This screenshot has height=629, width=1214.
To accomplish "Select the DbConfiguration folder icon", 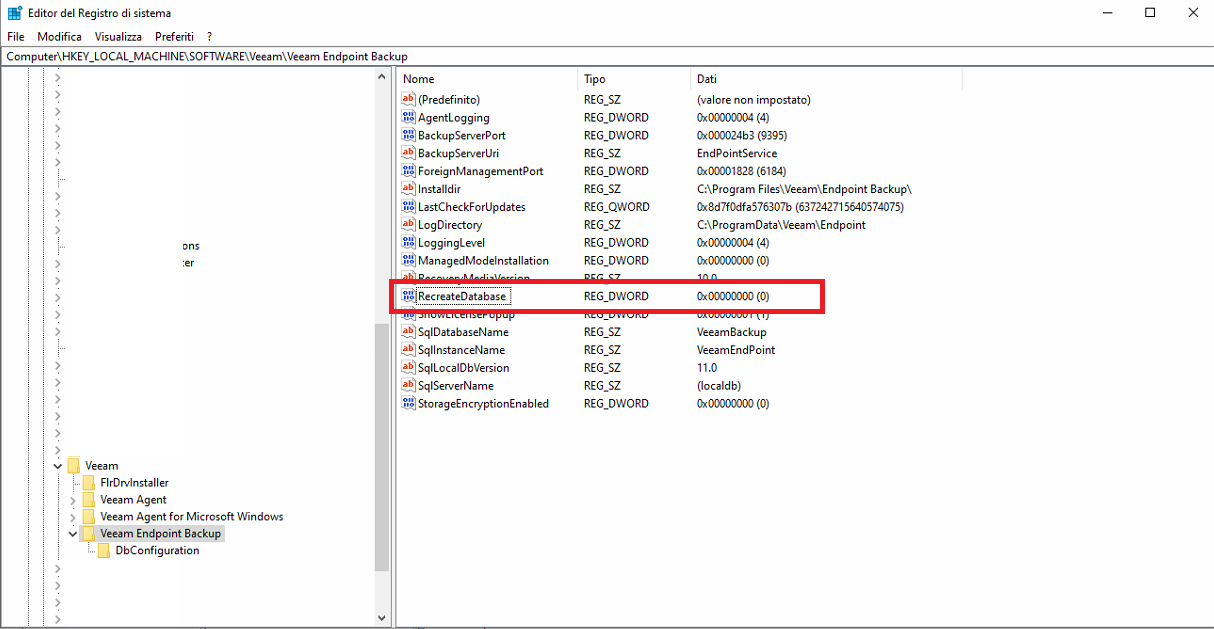I will pos(104,551).
